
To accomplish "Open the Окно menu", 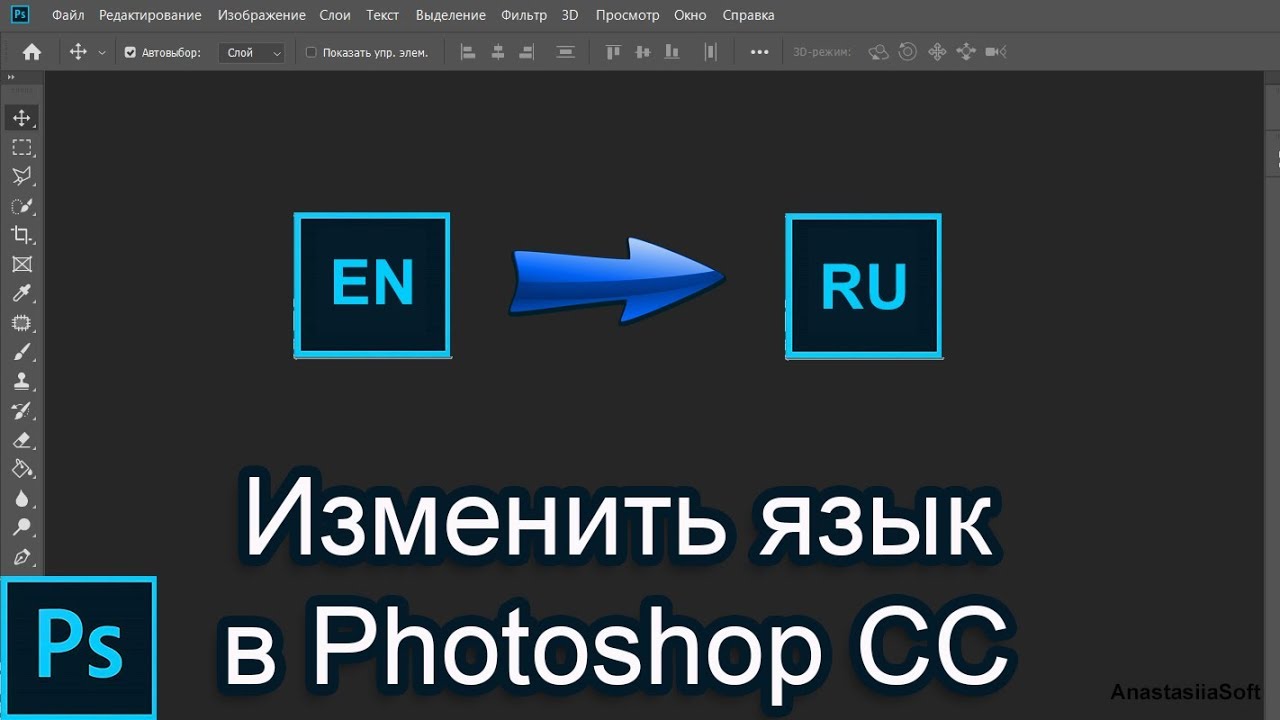I will point(690,15).
